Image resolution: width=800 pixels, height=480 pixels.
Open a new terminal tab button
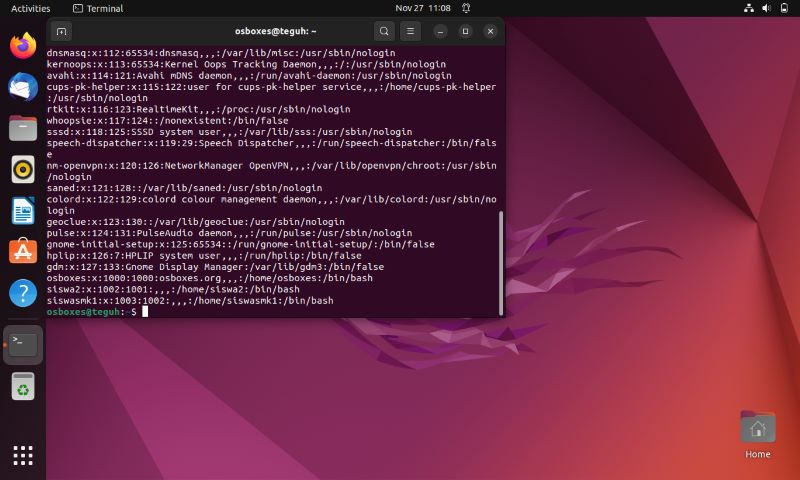pos(62,32)
